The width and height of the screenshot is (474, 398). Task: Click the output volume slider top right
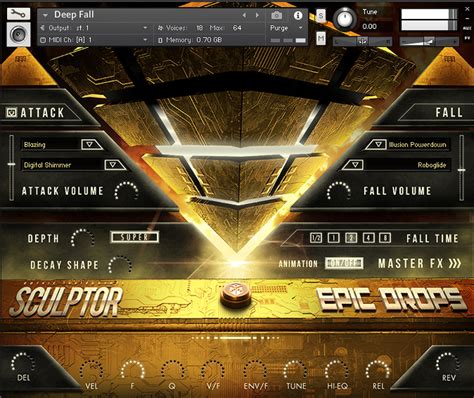[429, 41]
